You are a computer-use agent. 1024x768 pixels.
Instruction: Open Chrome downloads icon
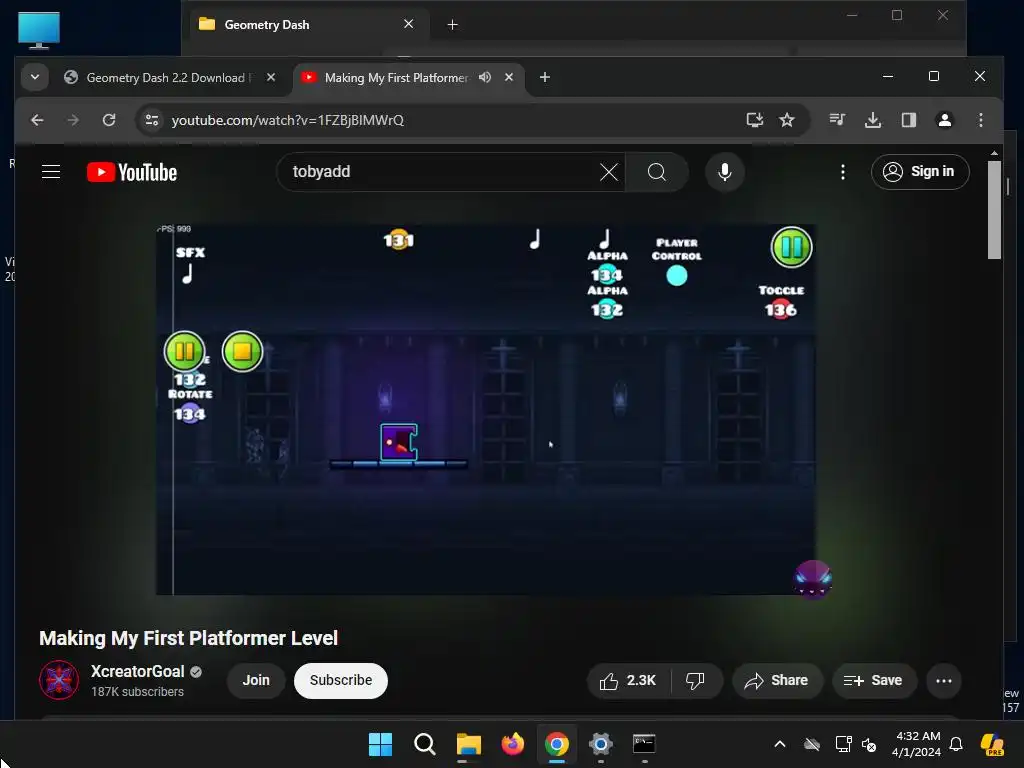(x=872, y=120)
